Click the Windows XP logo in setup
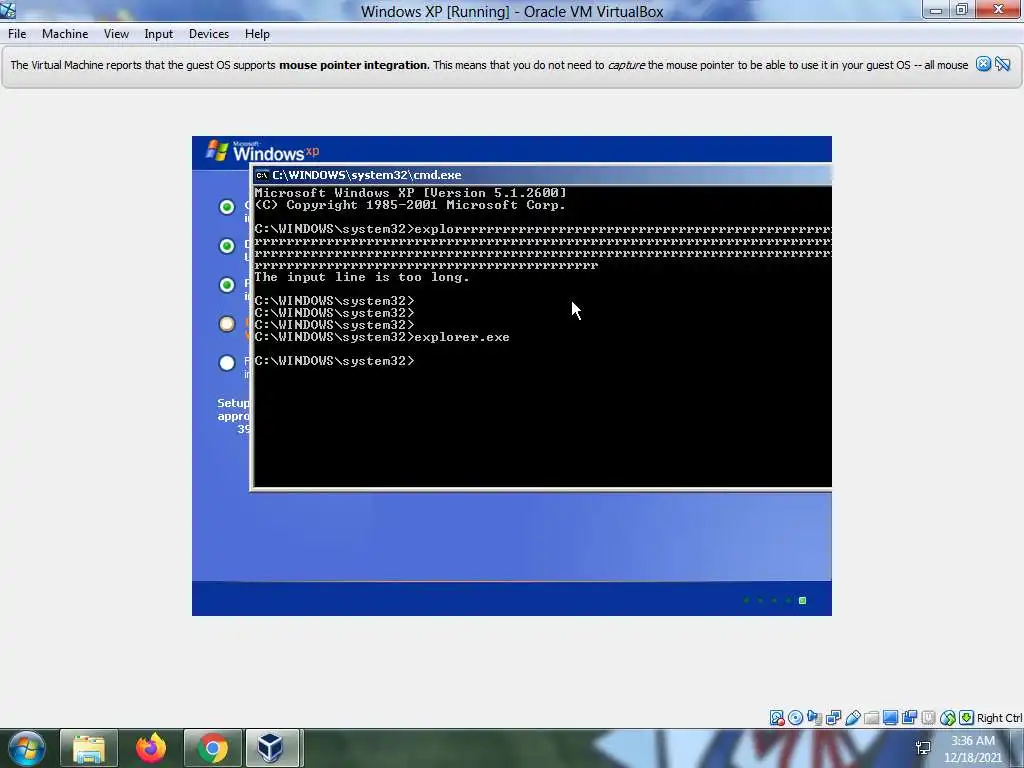This screenshot has height=768, width=1024. click(x=263, y=151)
